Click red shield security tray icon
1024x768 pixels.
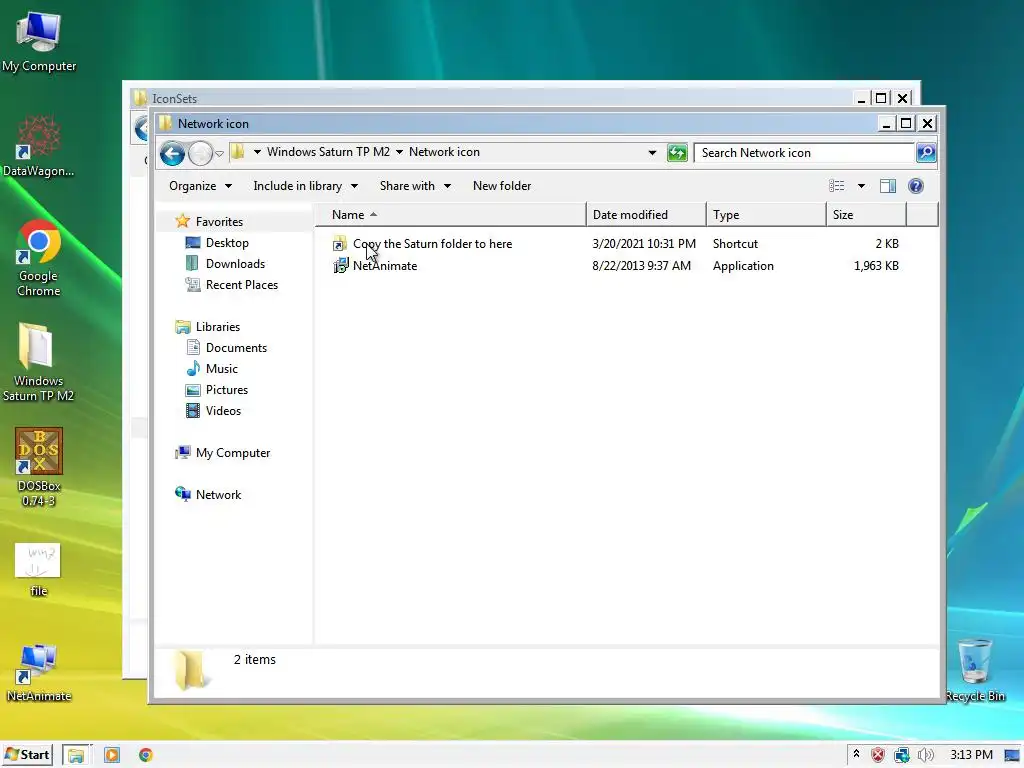click(x=878, y=756)
